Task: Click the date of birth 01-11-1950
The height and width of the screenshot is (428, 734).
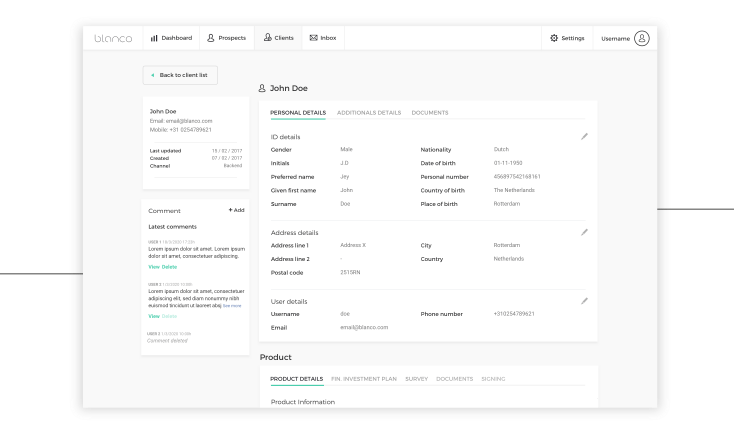Action: click(508, 163)
